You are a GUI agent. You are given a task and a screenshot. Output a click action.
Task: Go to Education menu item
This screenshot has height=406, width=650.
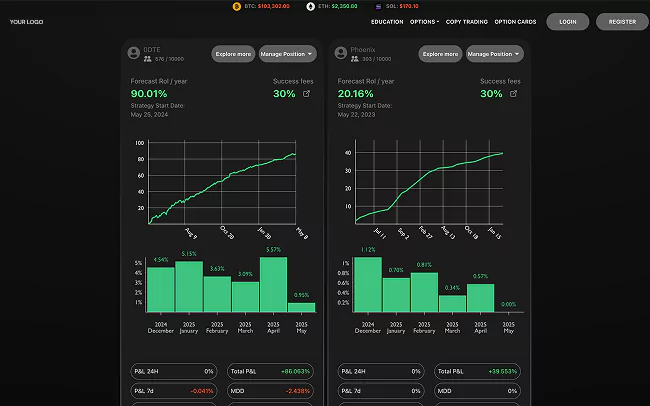tap(387, 21)
